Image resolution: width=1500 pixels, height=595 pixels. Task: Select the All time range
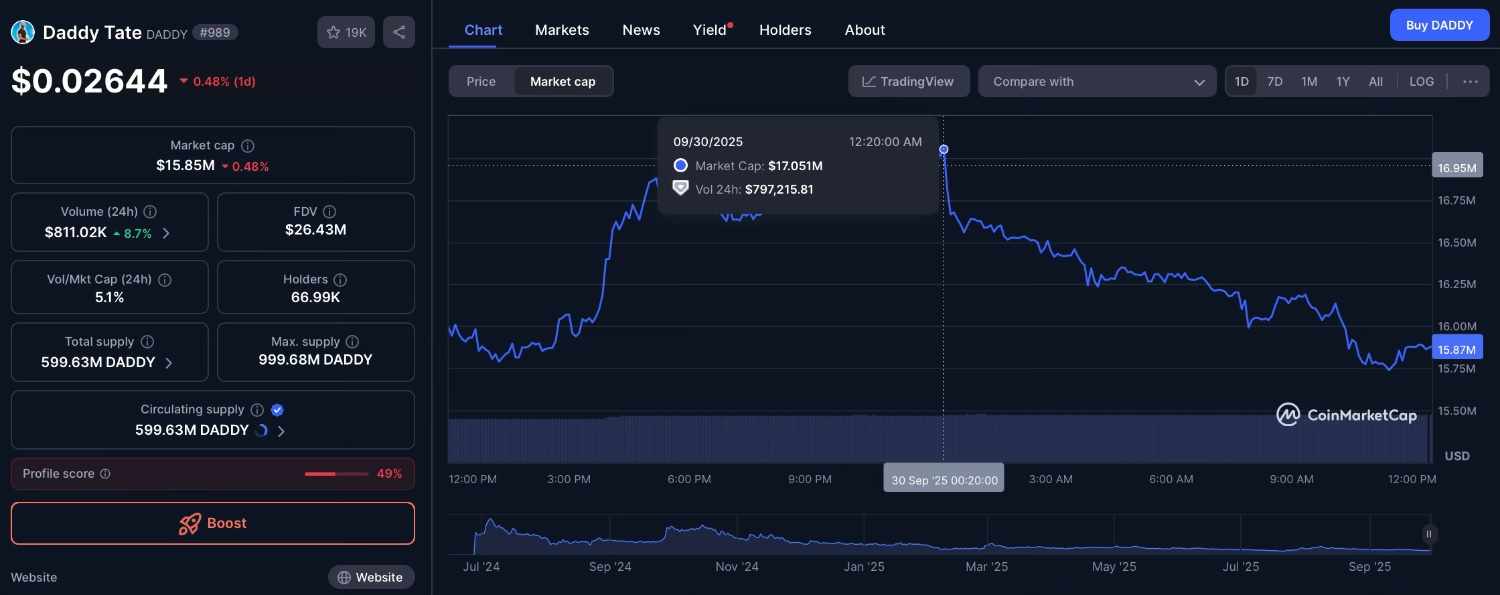point(1376,82)
